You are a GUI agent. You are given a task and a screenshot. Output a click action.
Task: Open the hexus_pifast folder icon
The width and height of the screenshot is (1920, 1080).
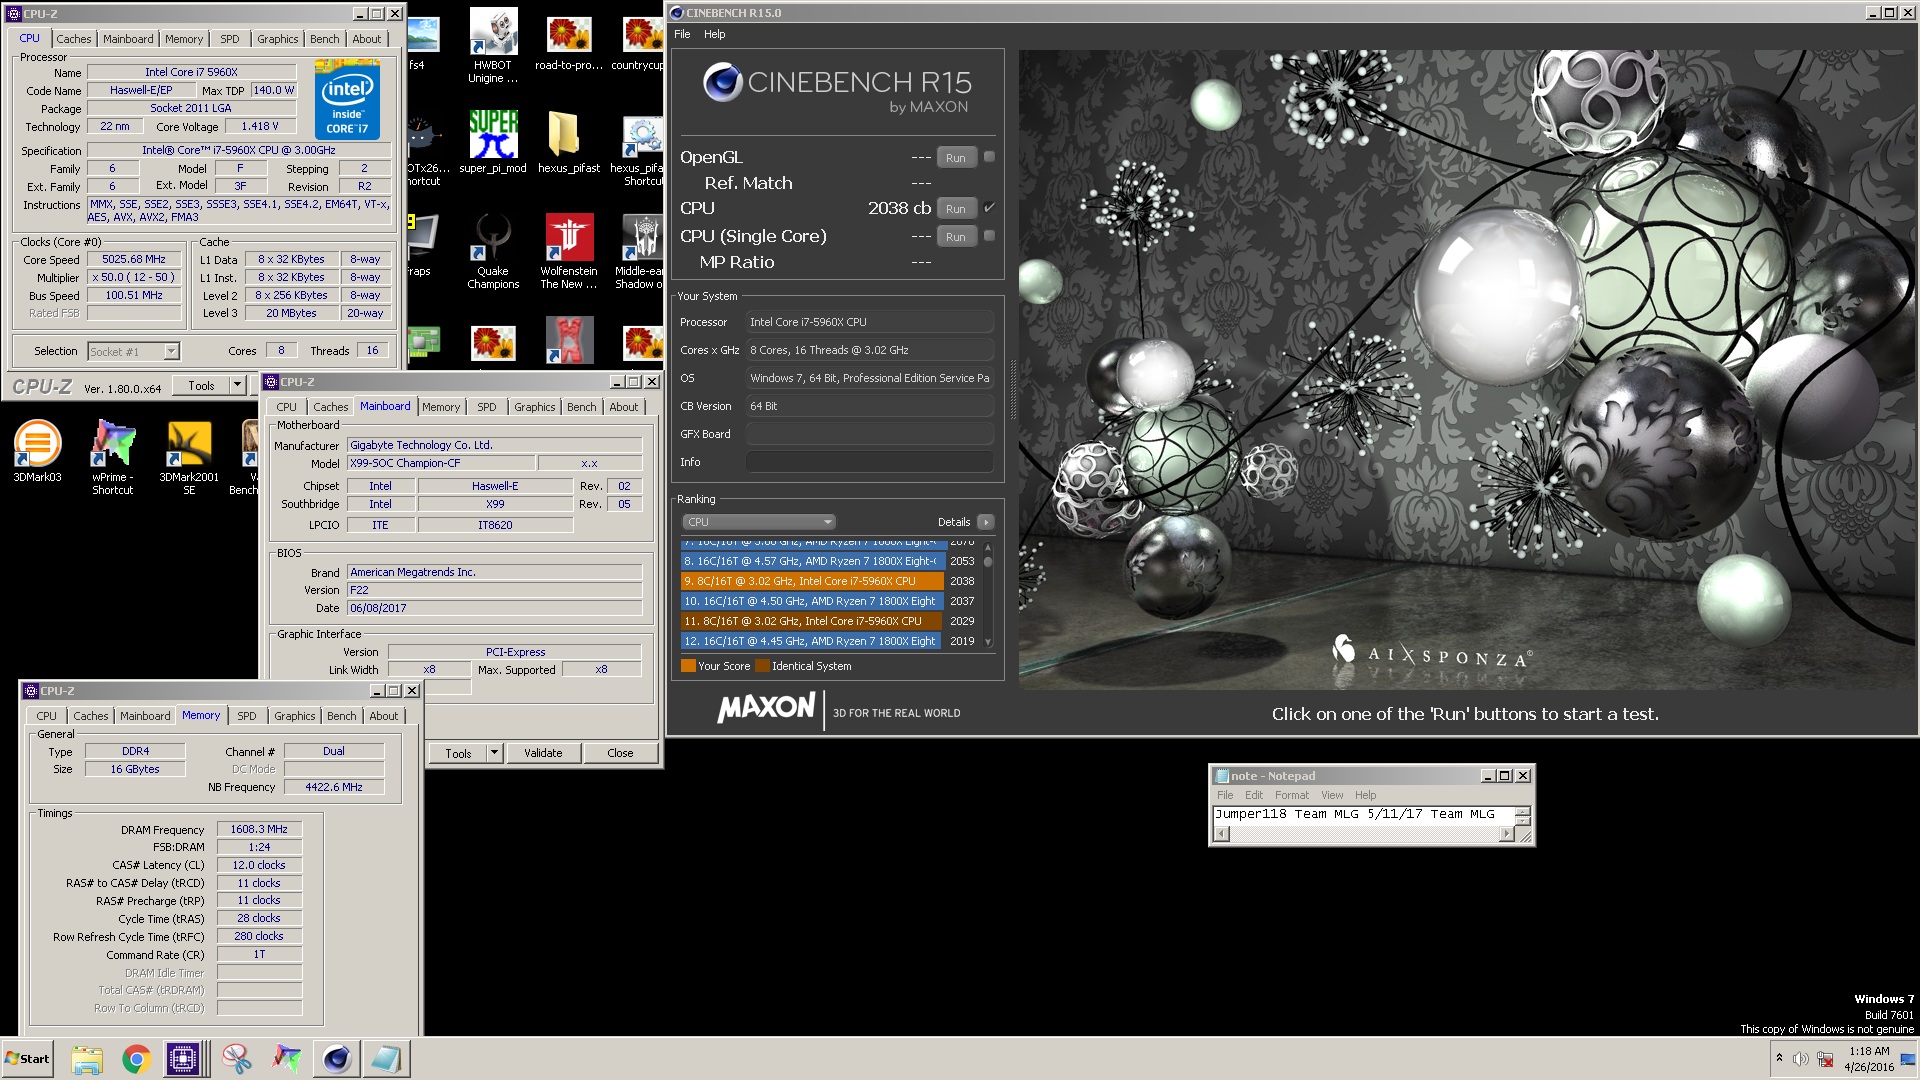(x=568, y=142)
